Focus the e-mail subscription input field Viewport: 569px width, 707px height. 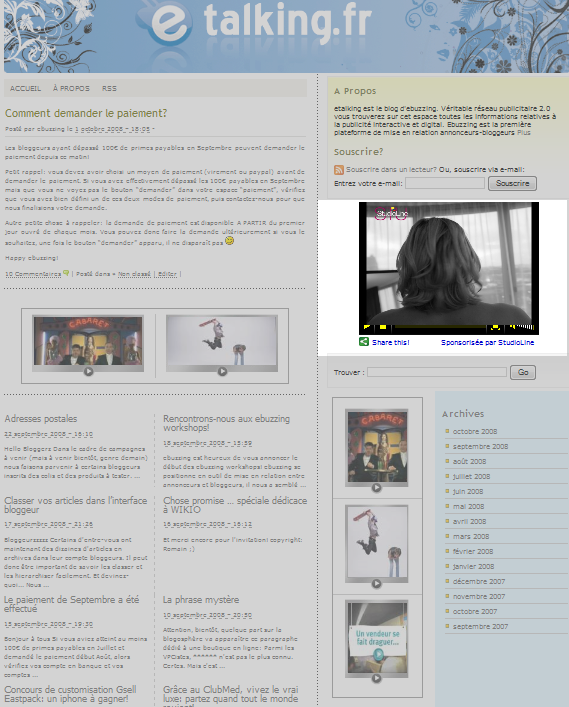[x=445, y=183]
